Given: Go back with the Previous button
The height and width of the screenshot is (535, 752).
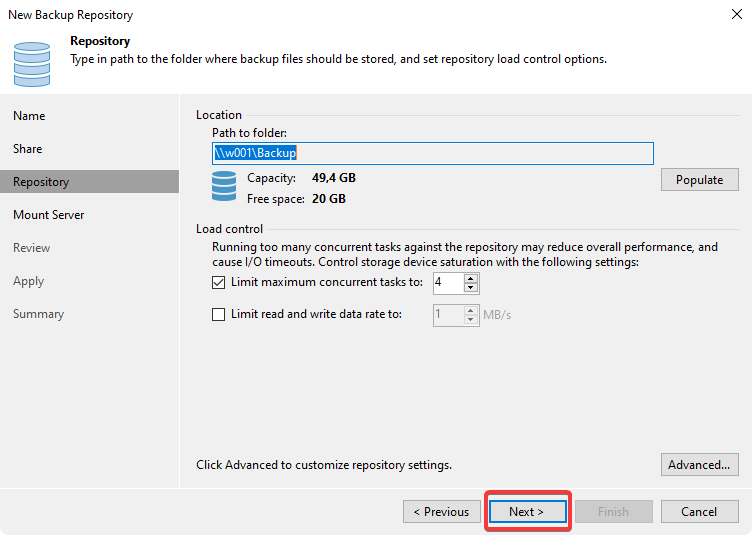Looking at the screenshot, I should tap(441, 512).
